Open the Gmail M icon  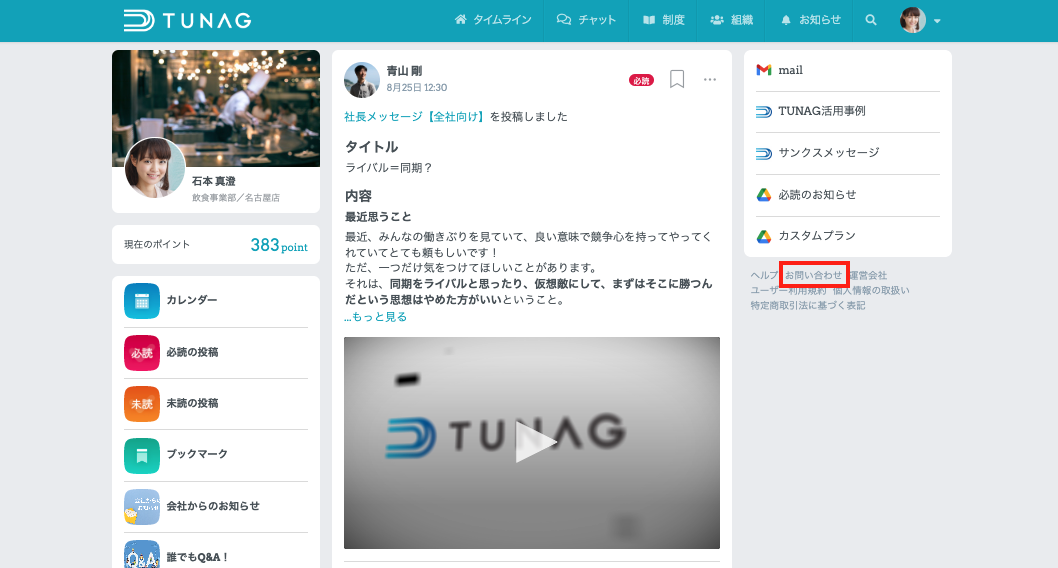point(764,70)
